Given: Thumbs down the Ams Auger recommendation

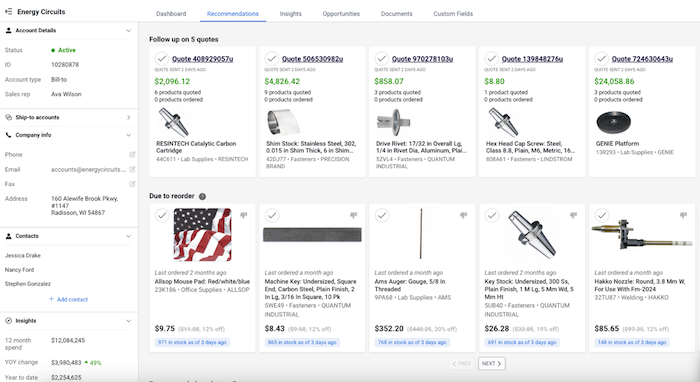Looking at the screenshot, I should 463,215.
